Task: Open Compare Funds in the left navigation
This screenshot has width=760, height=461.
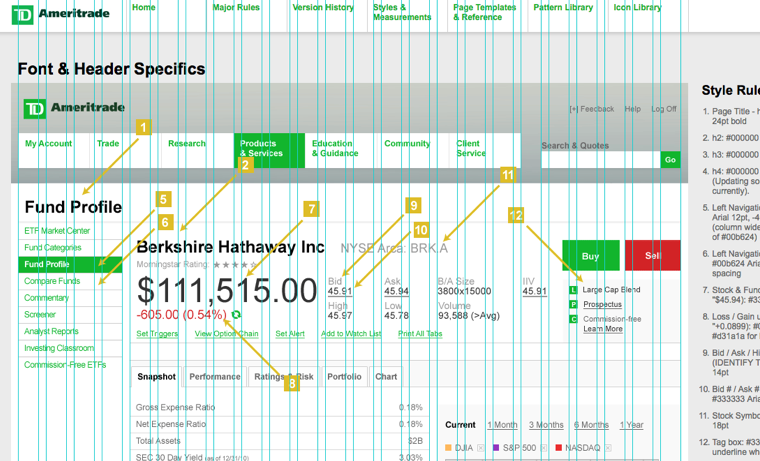Action: pos(52,281)
